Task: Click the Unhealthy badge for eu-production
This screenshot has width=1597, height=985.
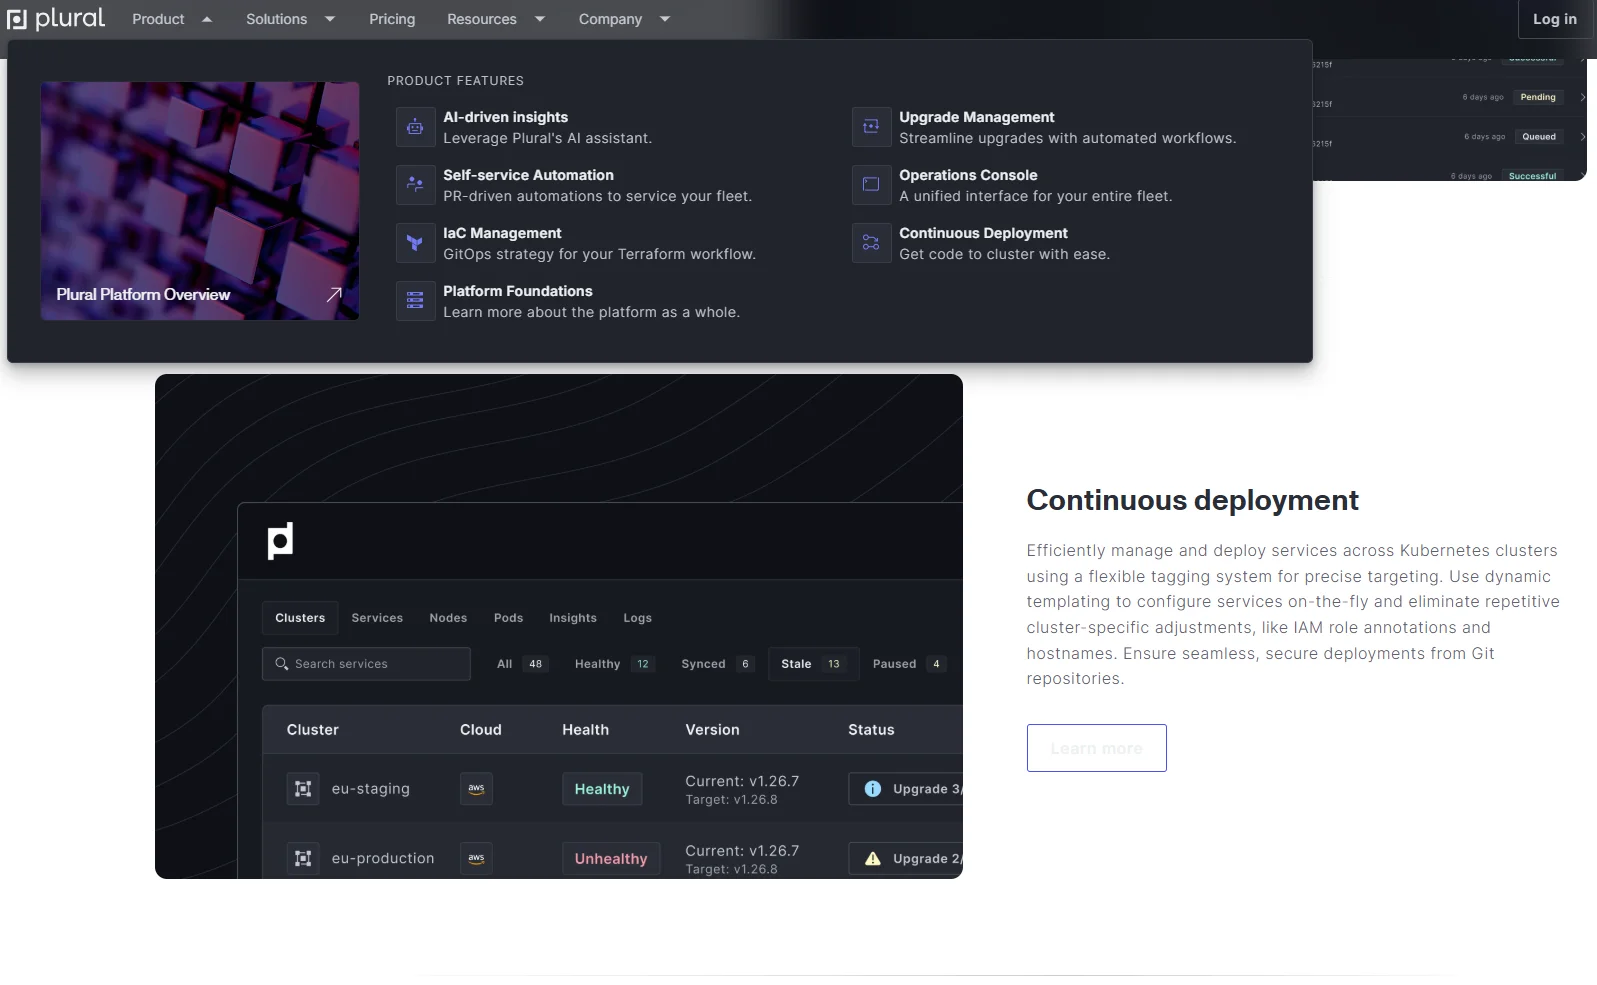Action: pos(611,858)
